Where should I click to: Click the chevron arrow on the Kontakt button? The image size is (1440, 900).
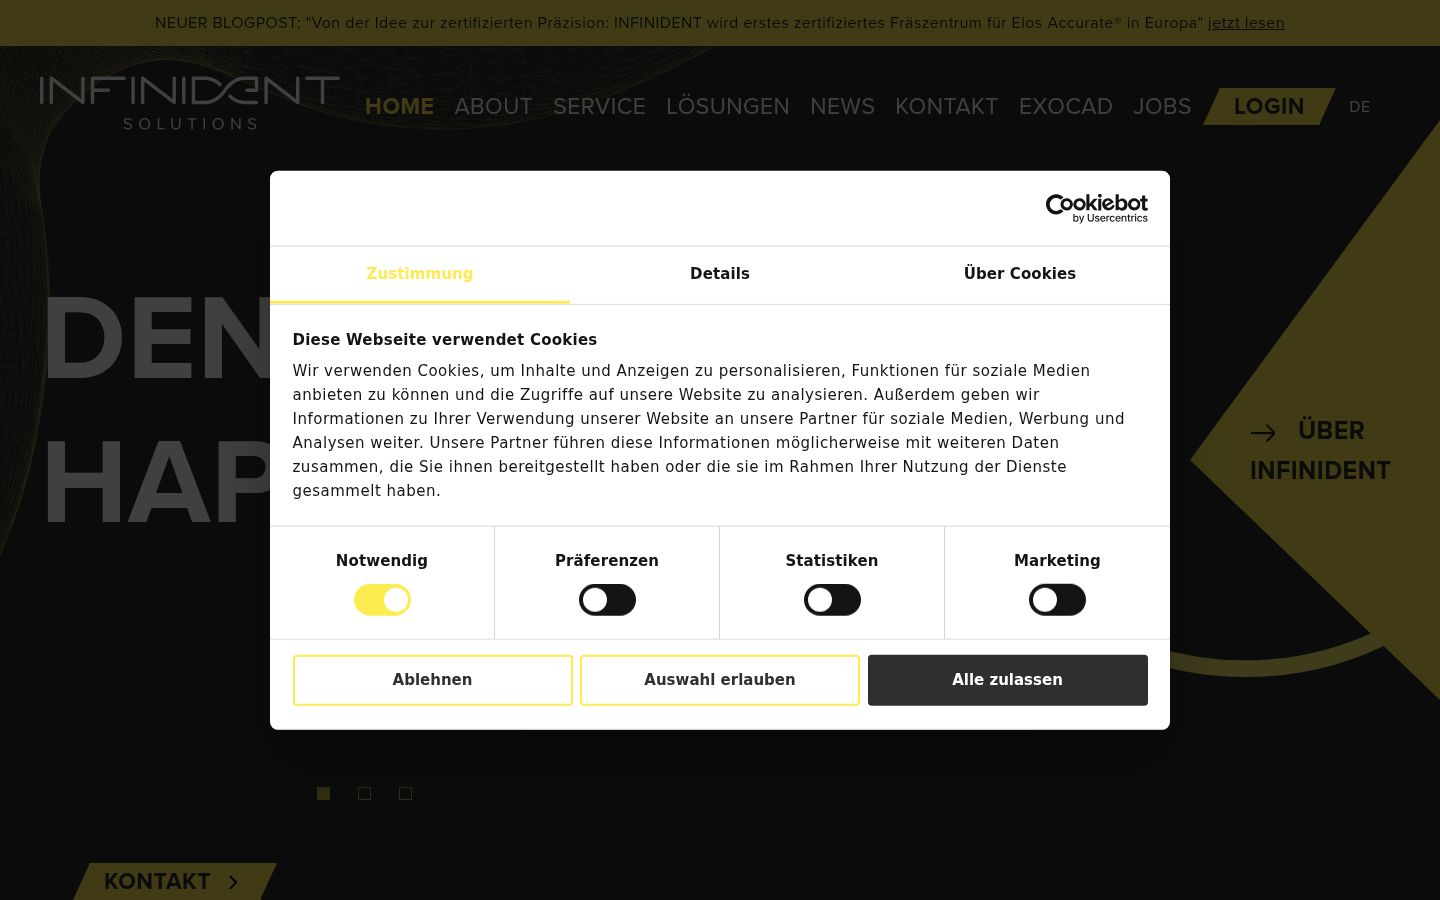[x=233, y=882]
